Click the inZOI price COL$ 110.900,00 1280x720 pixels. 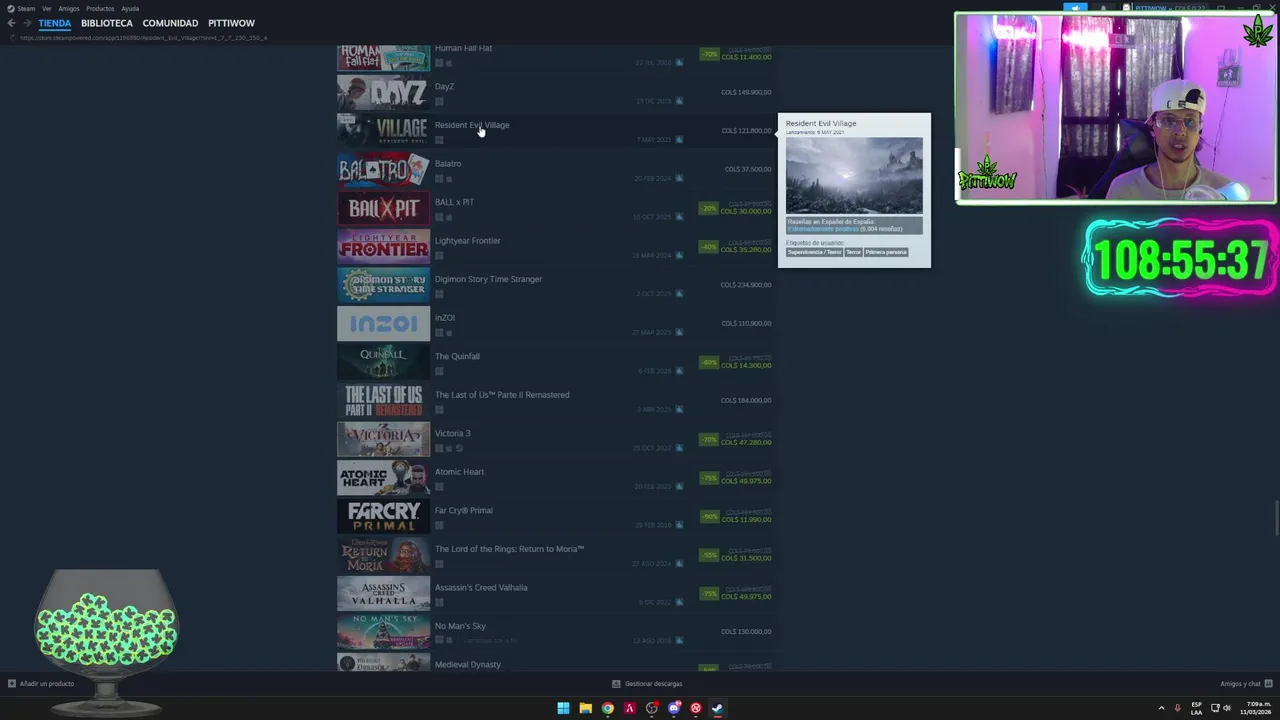(746, 323)
